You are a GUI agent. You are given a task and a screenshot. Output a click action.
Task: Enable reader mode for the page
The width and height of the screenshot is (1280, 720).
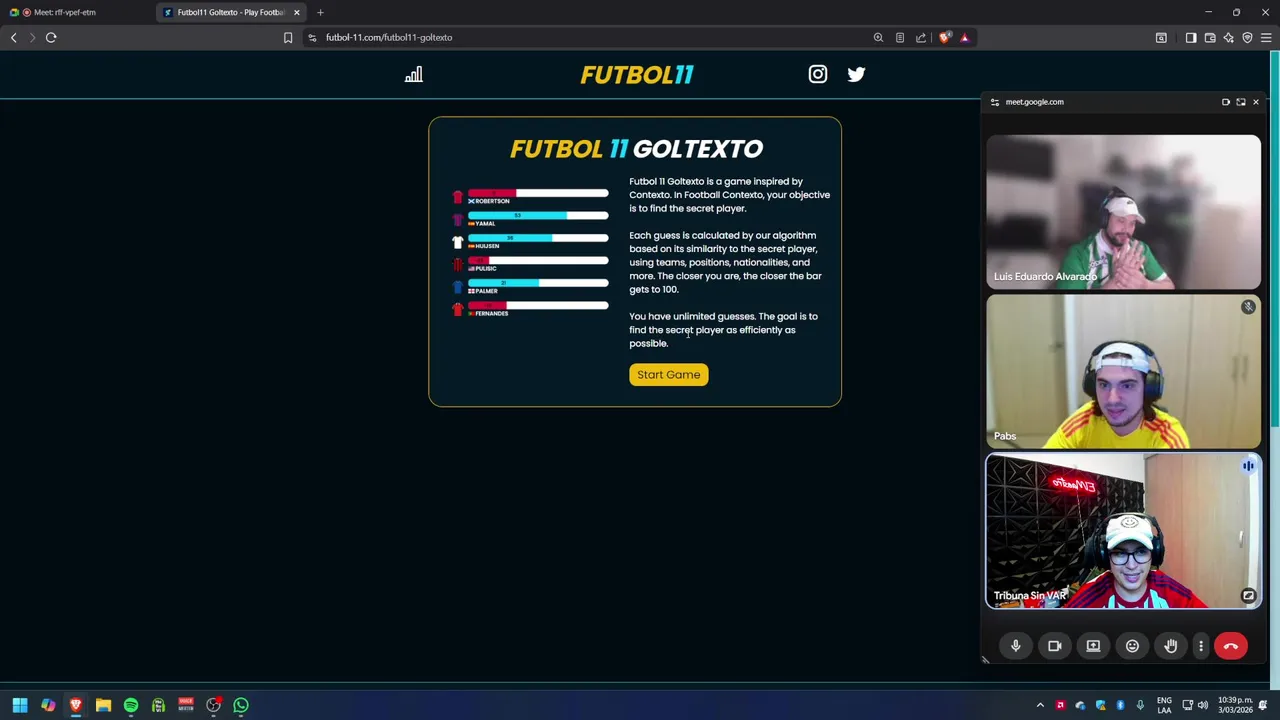[x=900, y=38]
